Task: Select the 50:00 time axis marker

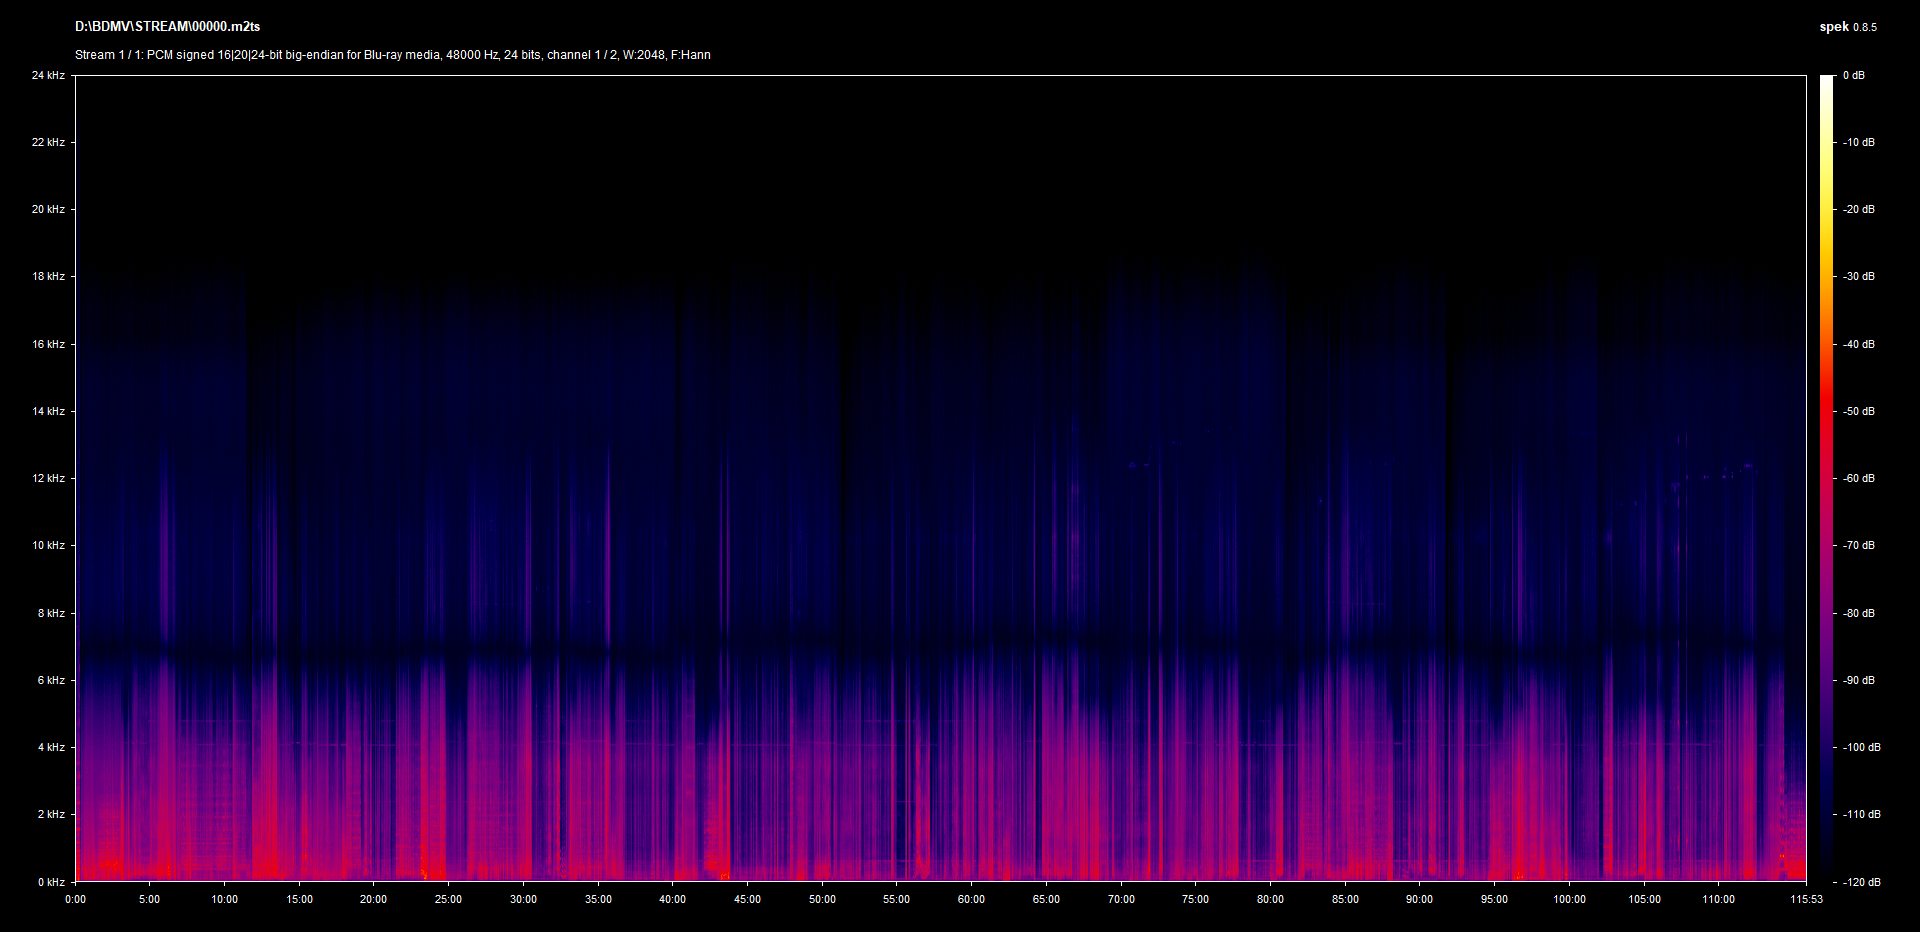Action: [x=822, y=899]
